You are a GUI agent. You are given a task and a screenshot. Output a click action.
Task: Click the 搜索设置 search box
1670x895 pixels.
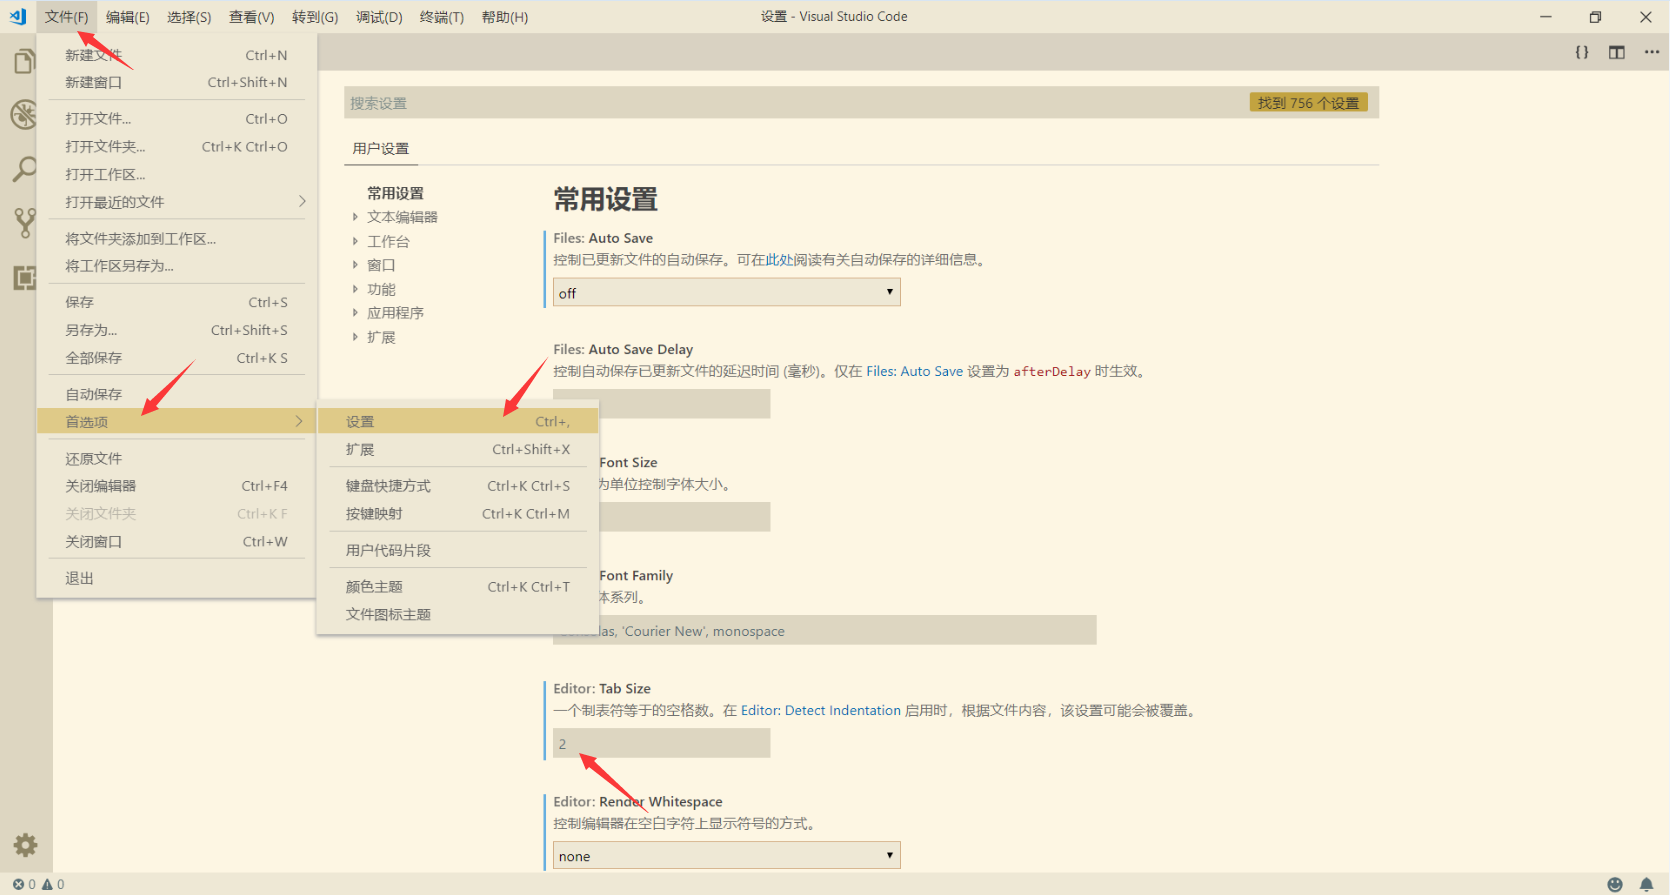[861, 103]
